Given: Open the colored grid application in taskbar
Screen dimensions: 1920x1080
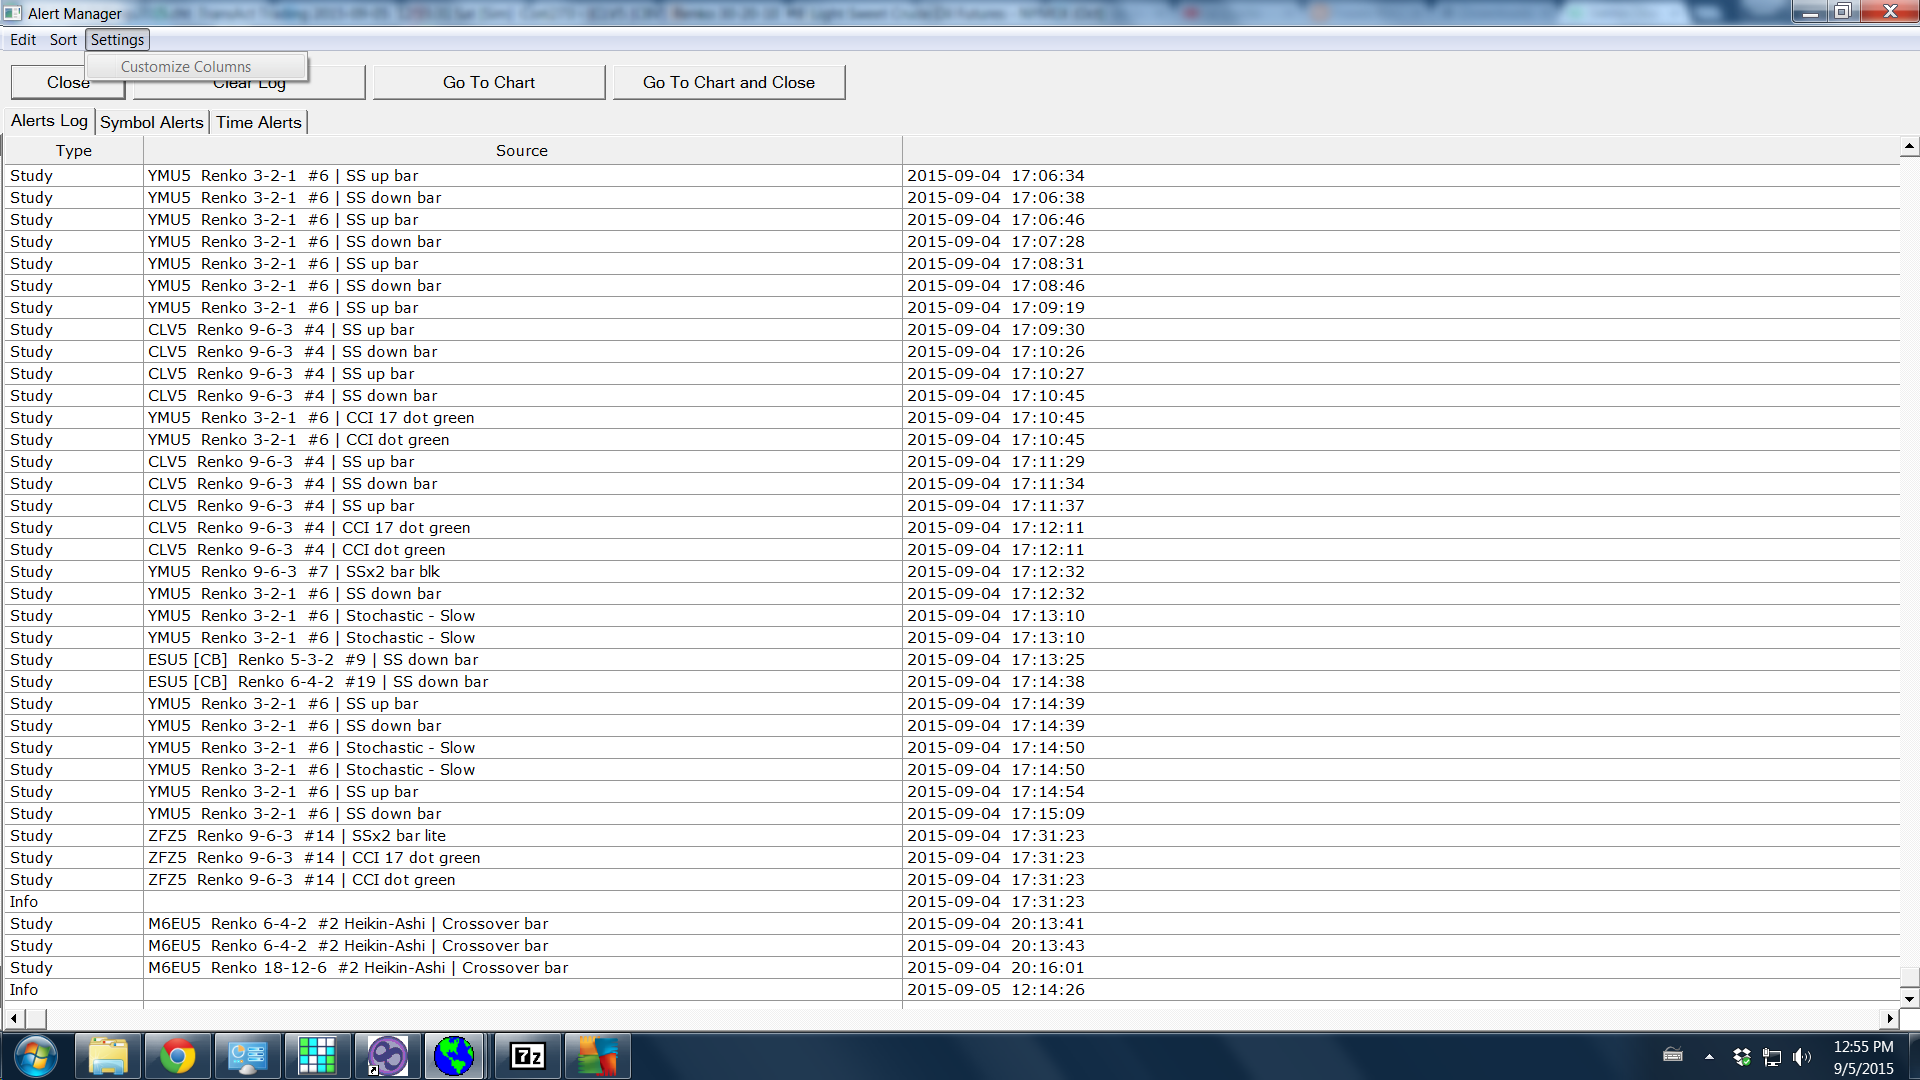Looking at the screenshot, I should (317, 1056).
